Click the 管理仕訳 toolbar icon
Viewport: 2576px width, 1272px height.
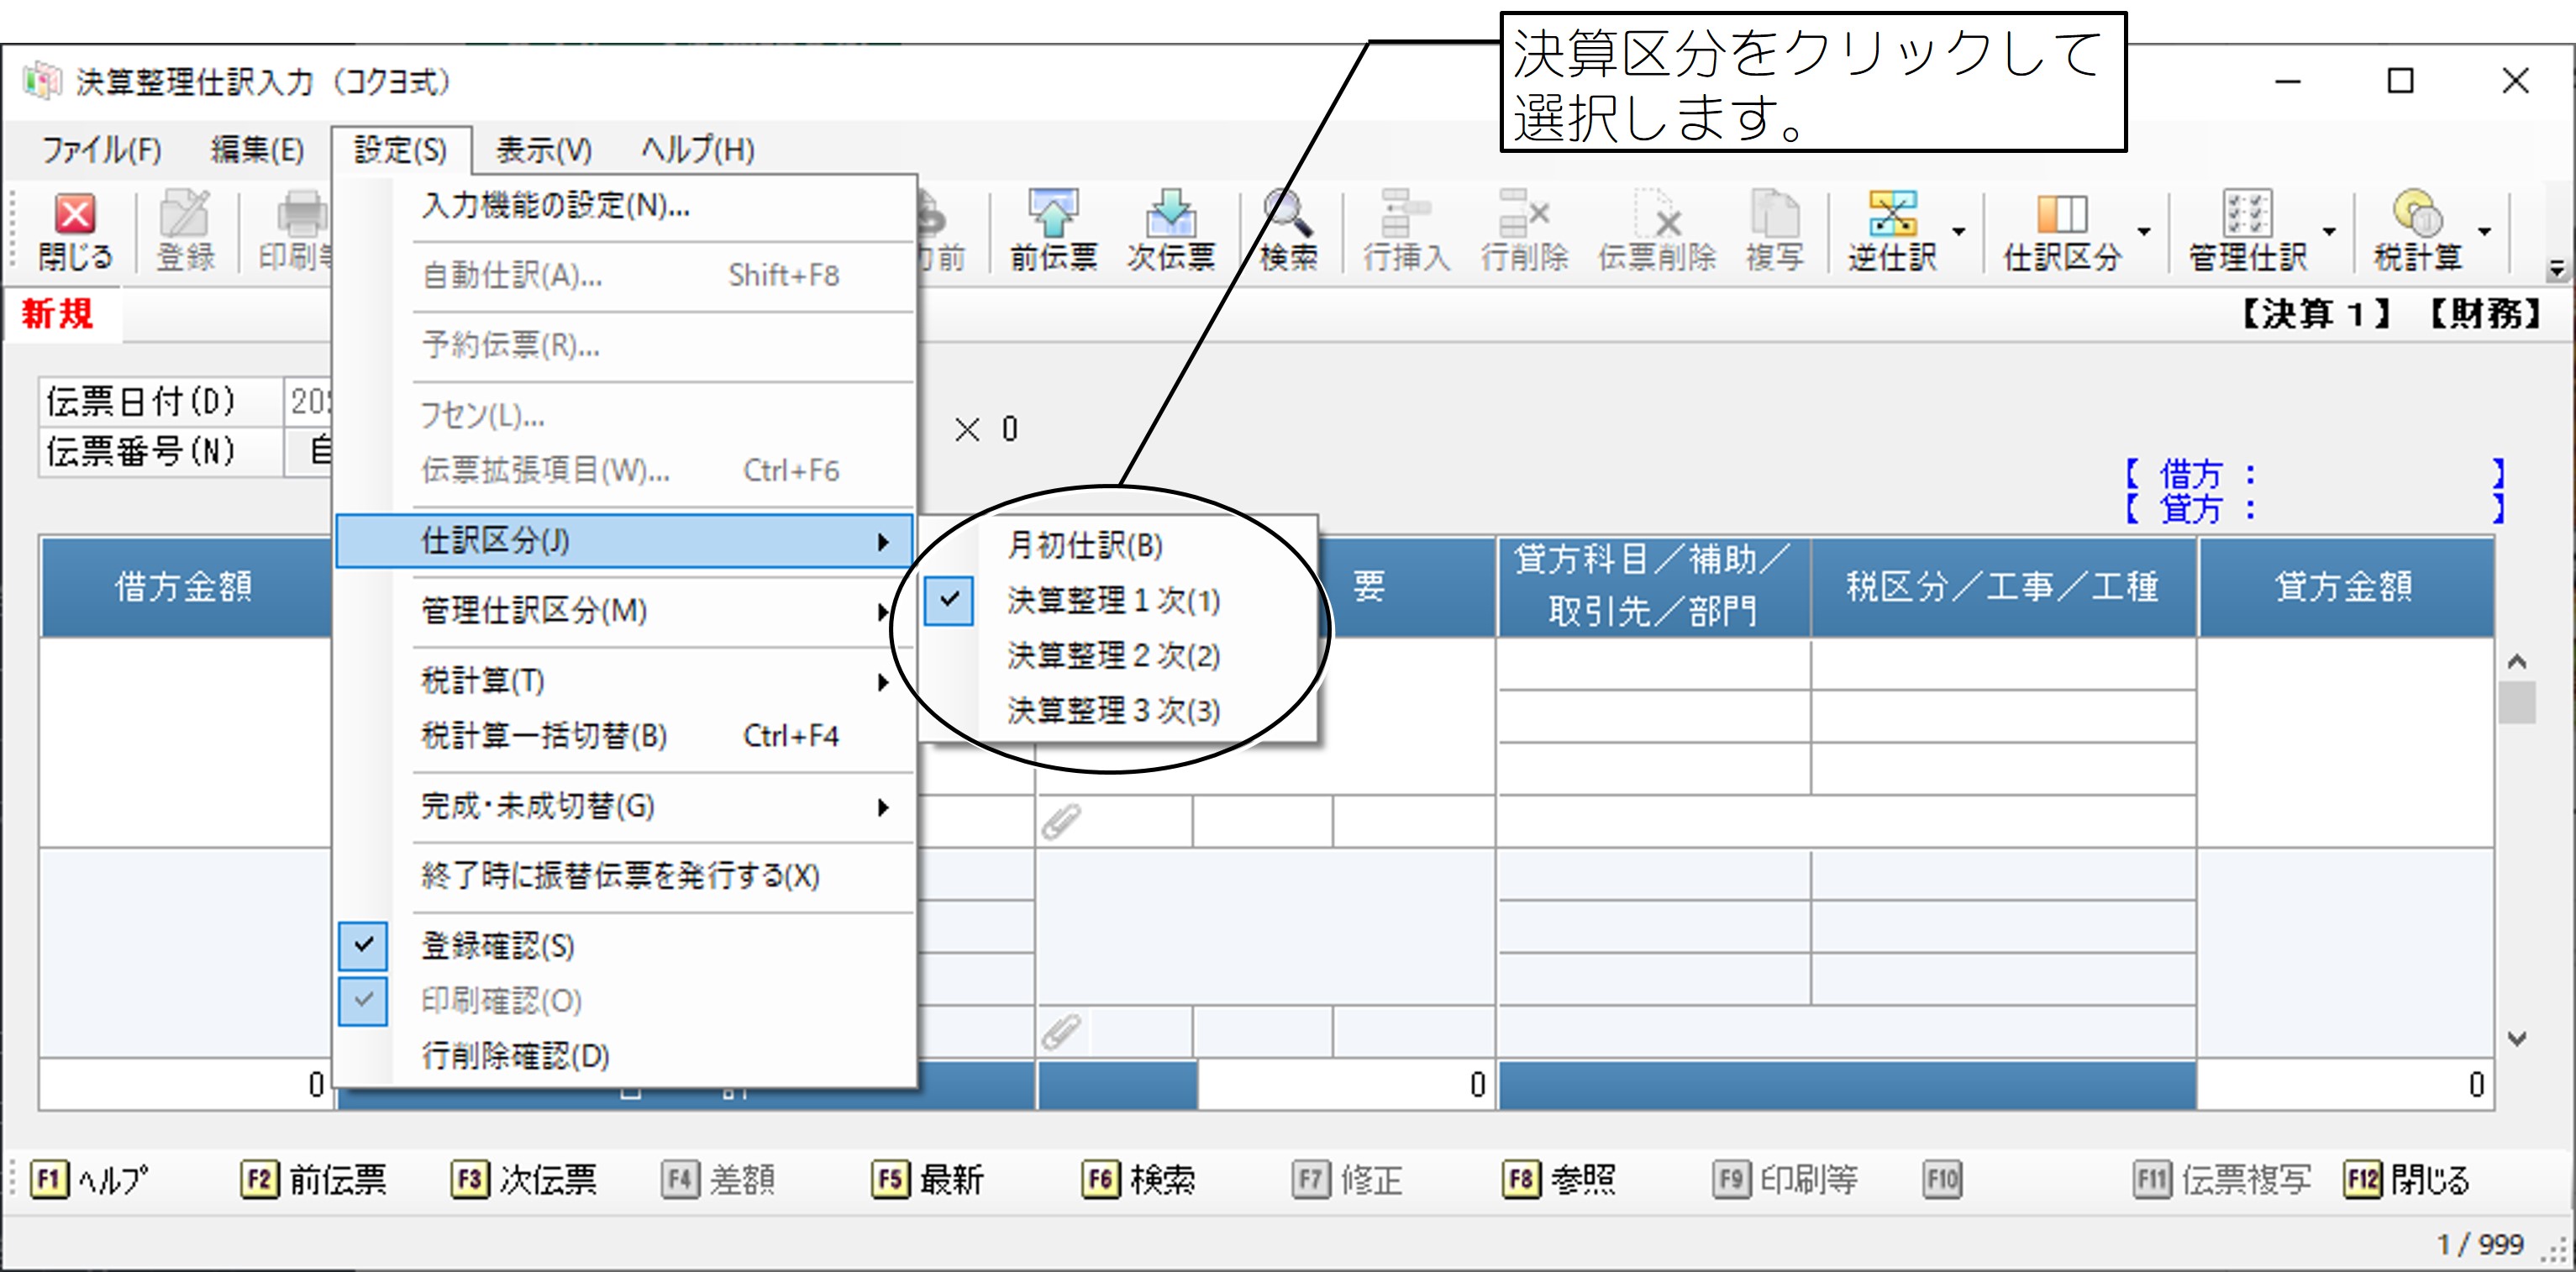(x=2247, y=232)
